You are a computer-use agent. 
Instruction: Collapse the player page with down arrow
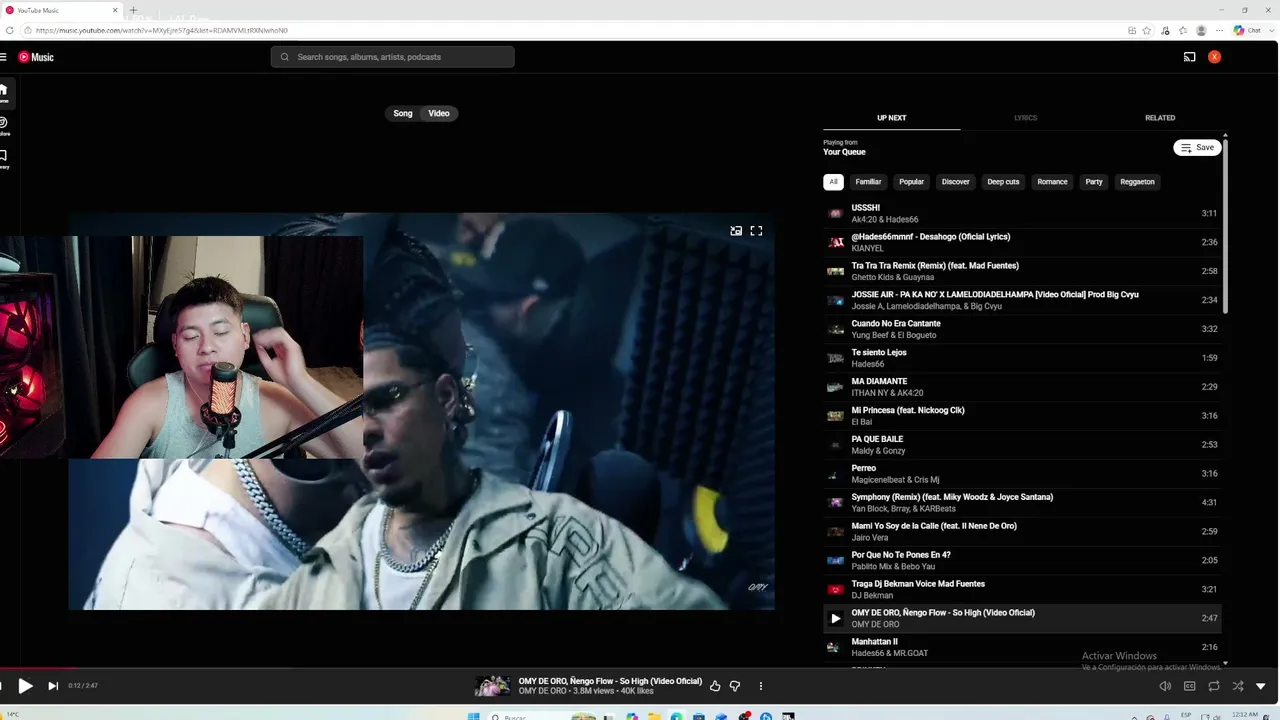pyautogui.click(x=1260, y=686)
